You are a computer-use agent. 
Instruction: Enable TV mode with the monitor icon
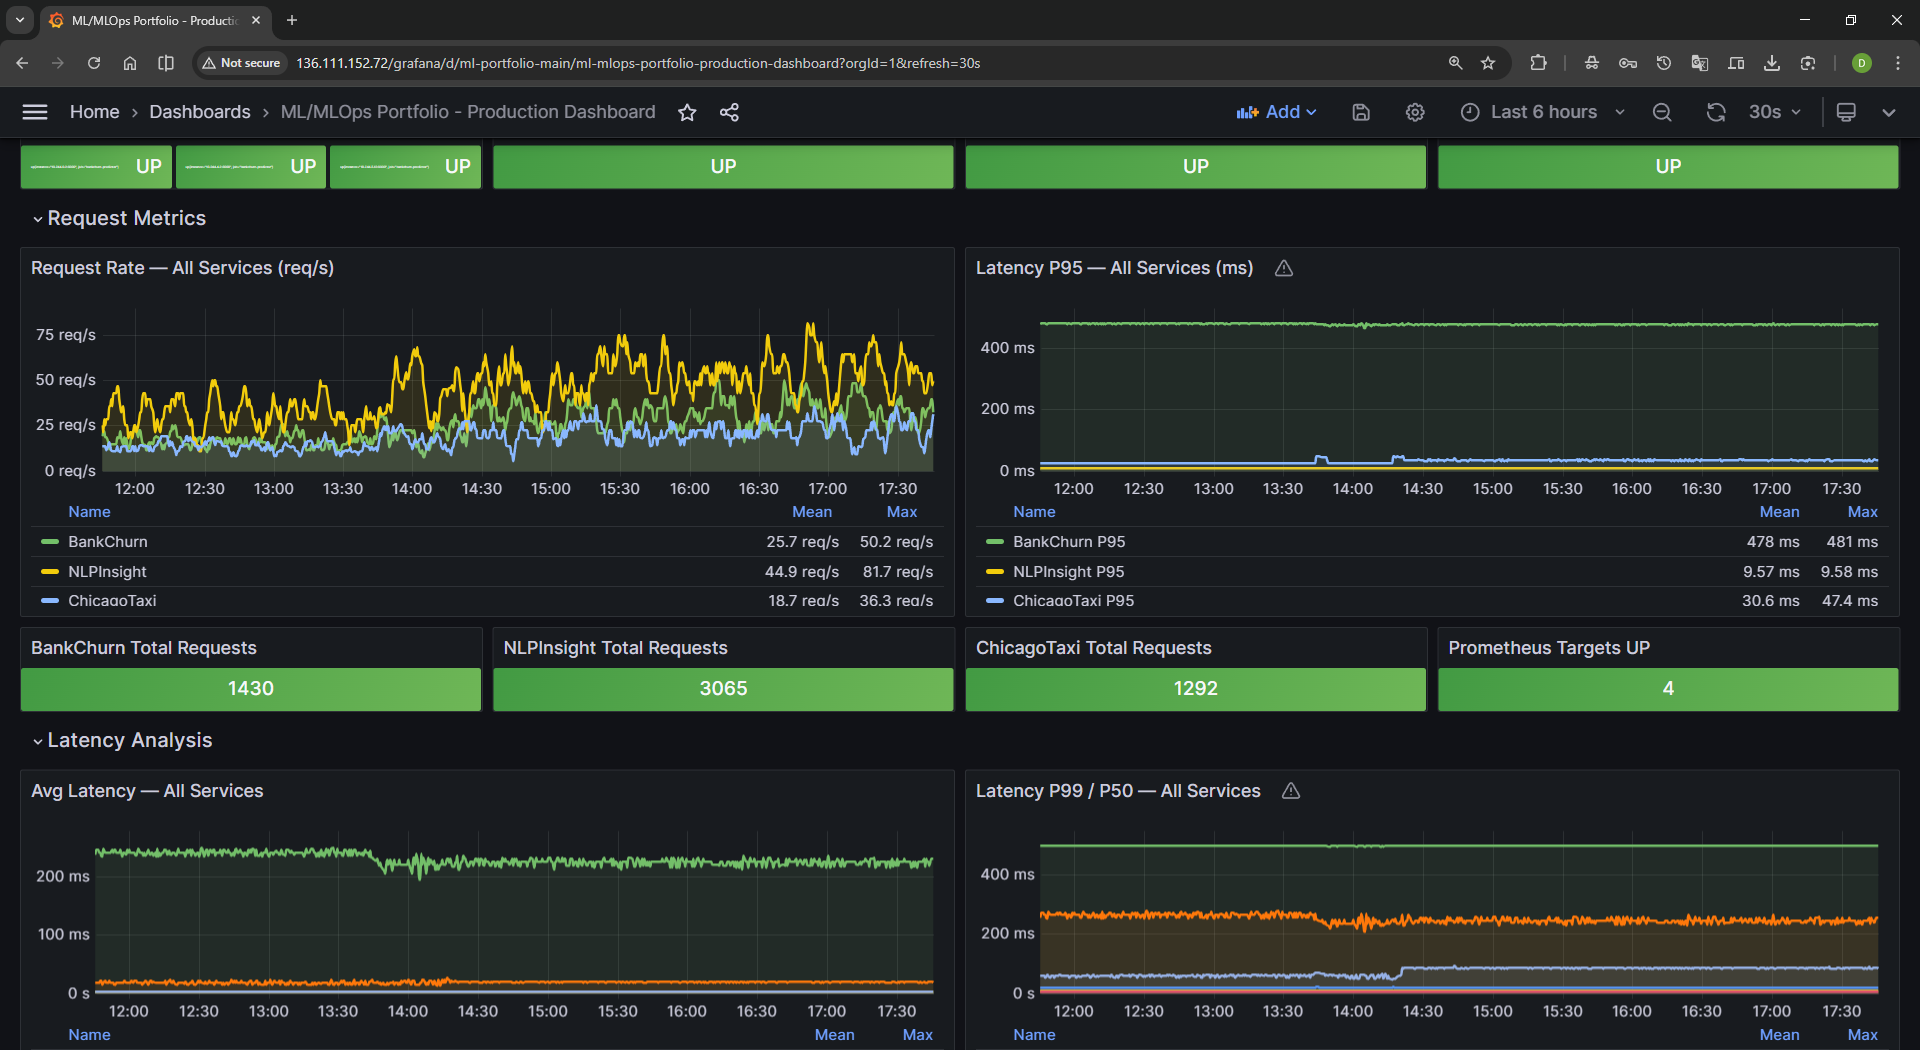coord(1846,112)
